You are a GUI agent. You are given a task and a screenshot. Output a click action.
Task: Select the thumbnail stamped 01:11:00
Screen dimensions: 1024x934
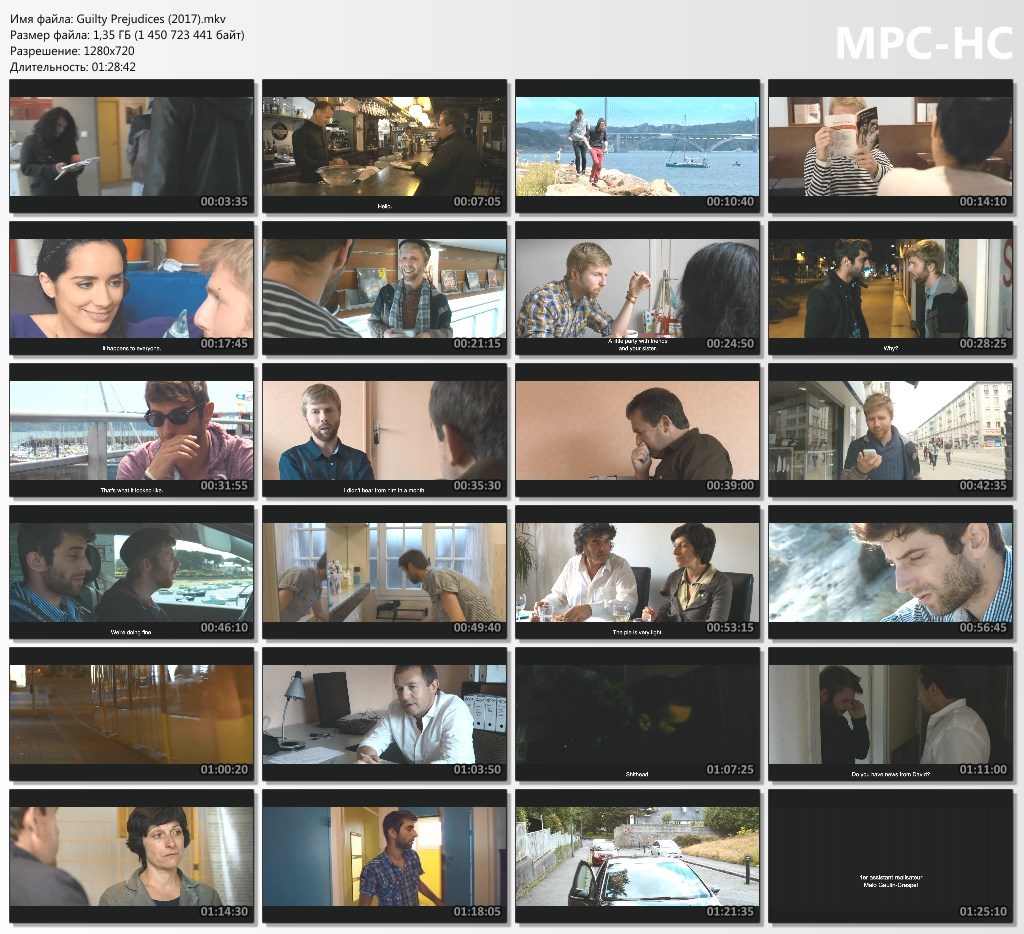(890, 715)
